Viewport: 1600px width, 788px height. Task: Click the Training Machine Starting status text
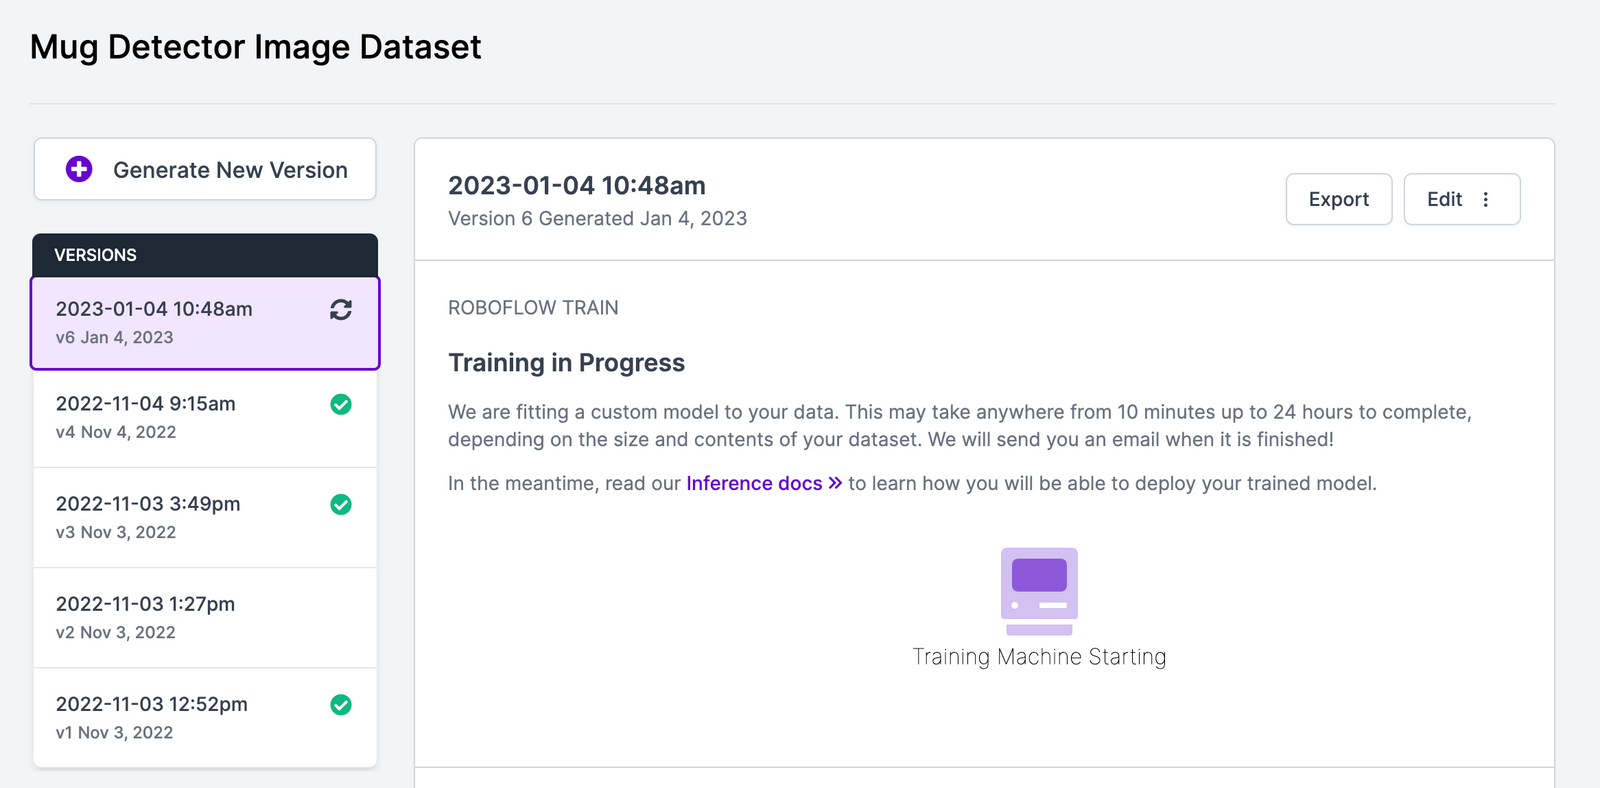pyautogui.click(x=1039, y=657)
